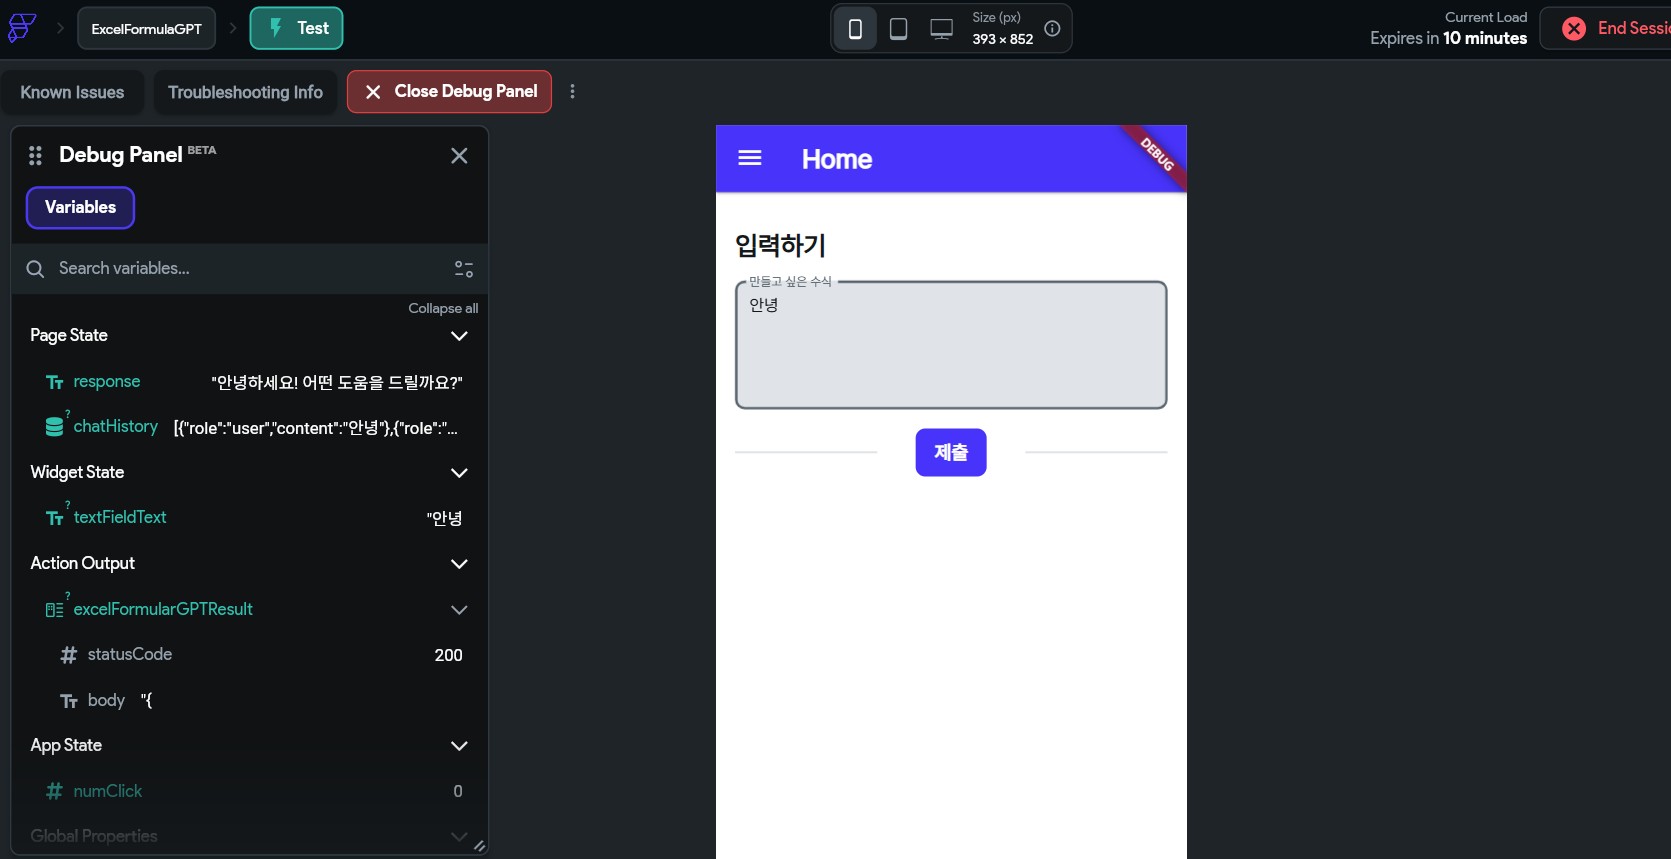Screen dimensions: 1671x859
Task: Collapse the Page State section
Action: point(459,336)
